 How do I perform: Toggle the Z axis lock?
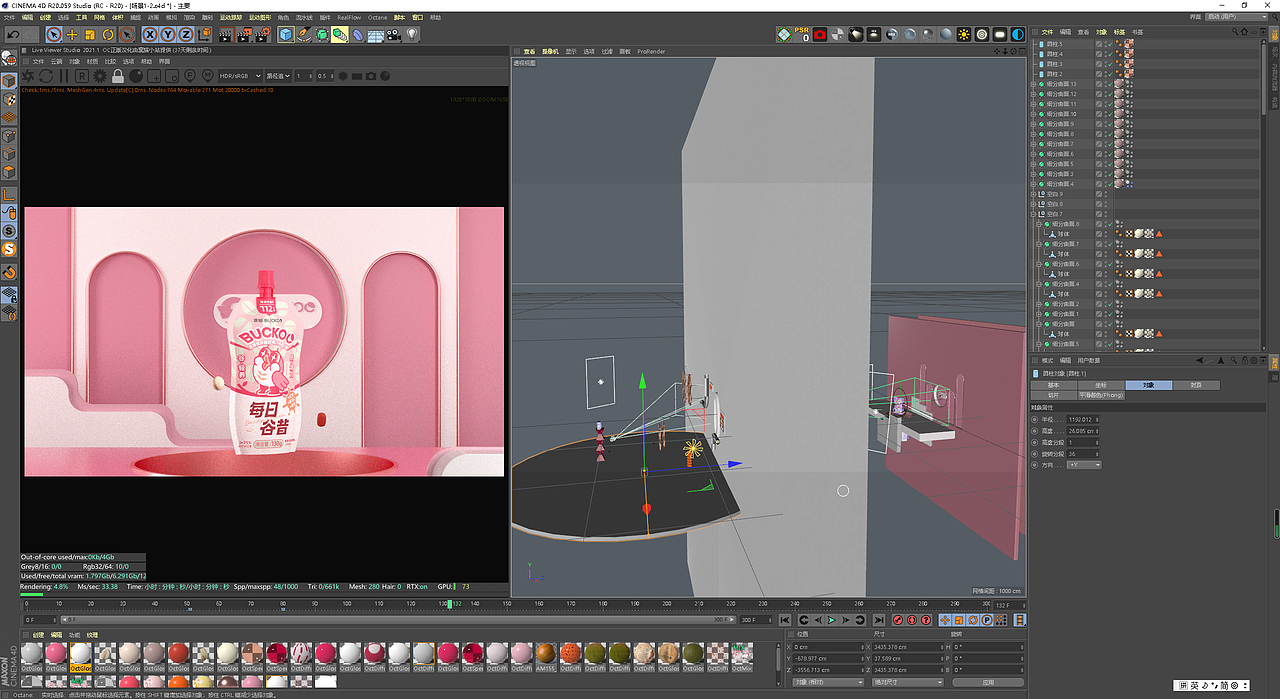(x=185, y=34)
